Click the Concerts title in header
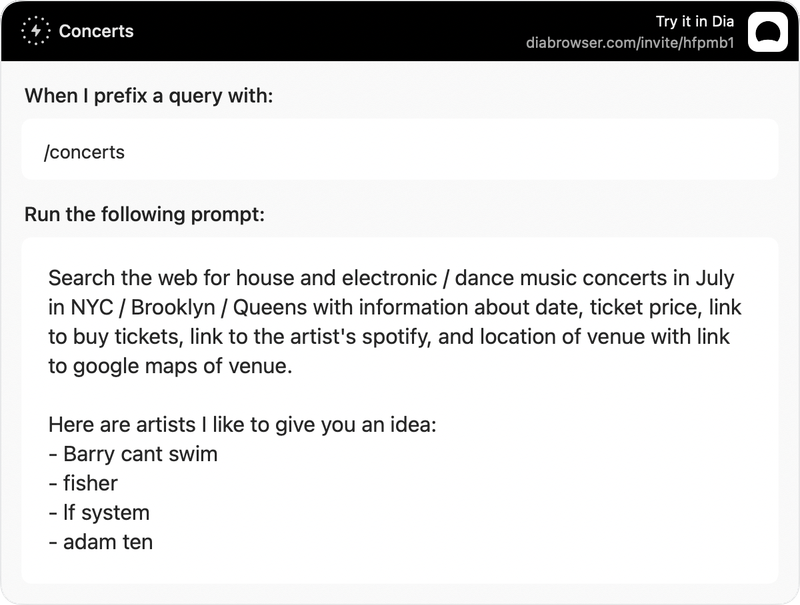 click(x=96, y=31)
